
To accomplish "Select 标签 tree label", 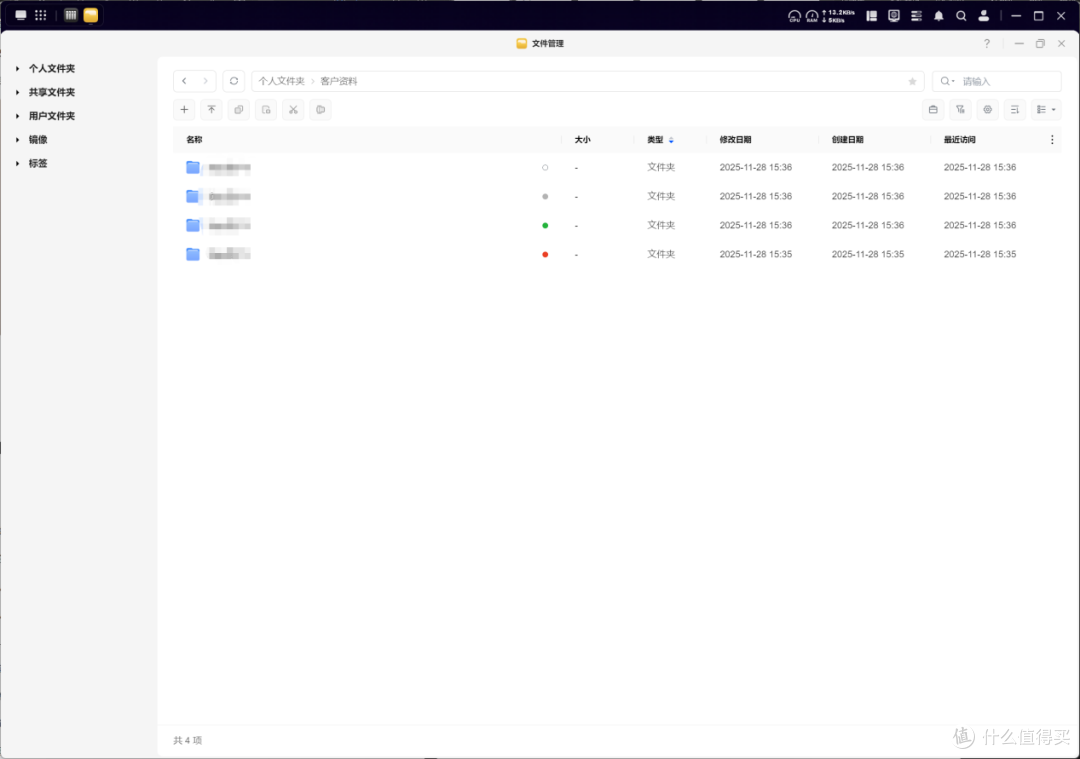I will tap(38, 163).
